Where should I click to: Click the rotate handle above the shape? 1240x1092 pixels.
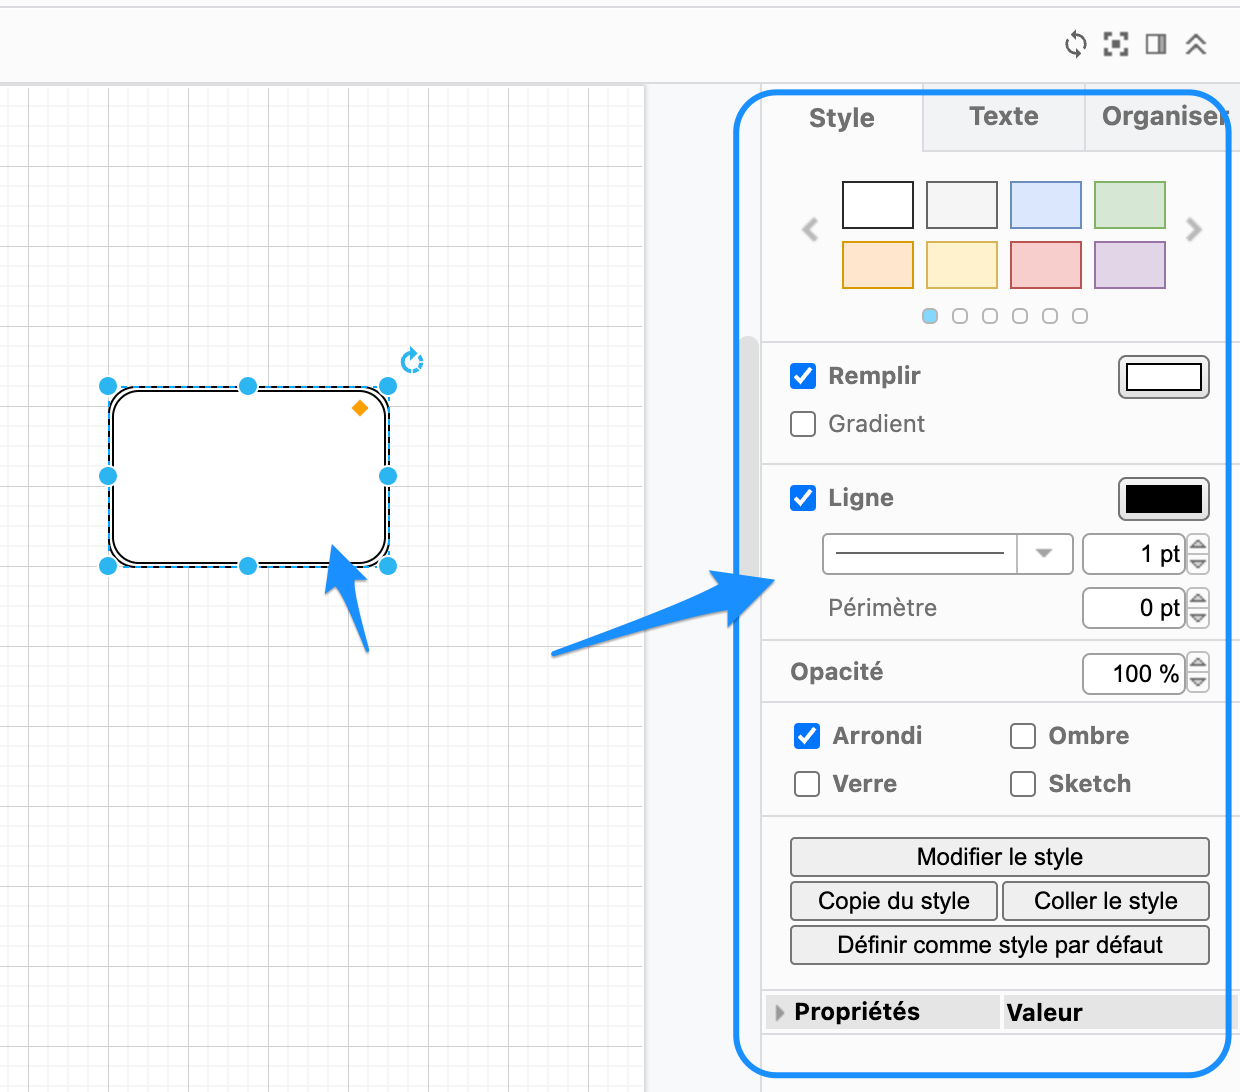(x=412, y=360)
